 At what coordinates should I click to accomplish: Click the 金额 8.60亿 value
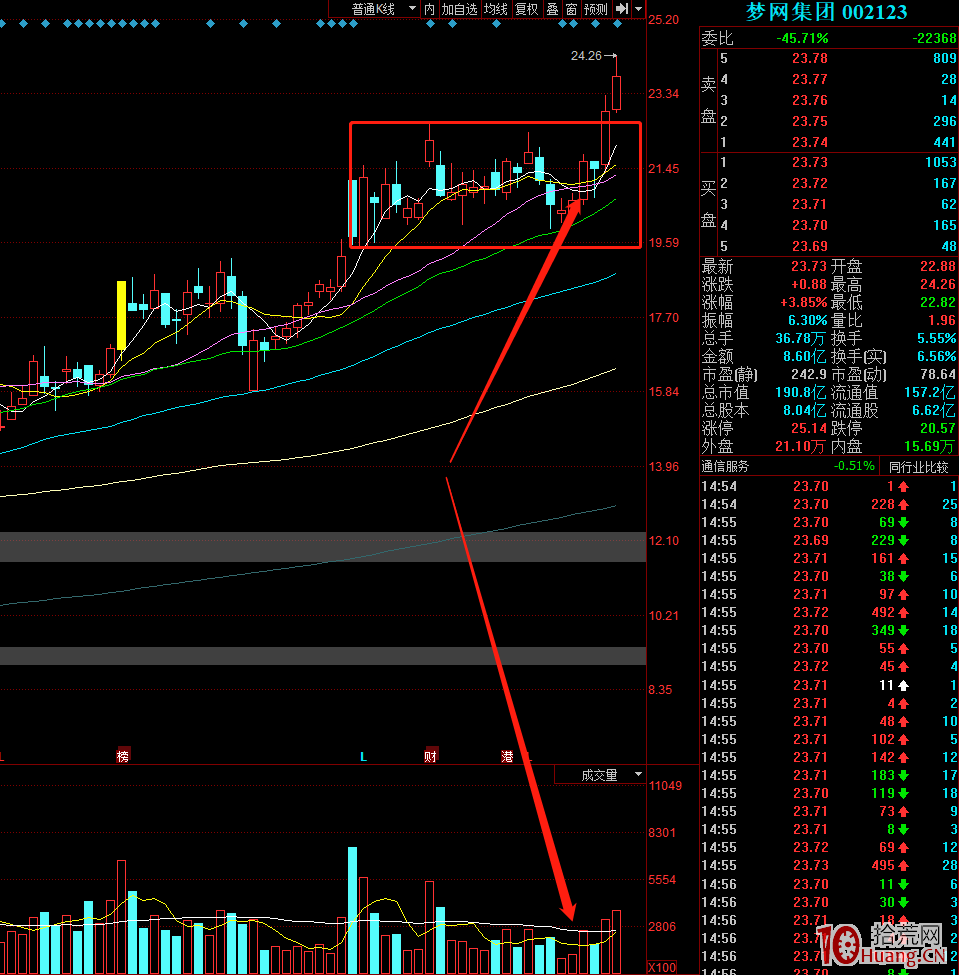(x=804, y=357)
